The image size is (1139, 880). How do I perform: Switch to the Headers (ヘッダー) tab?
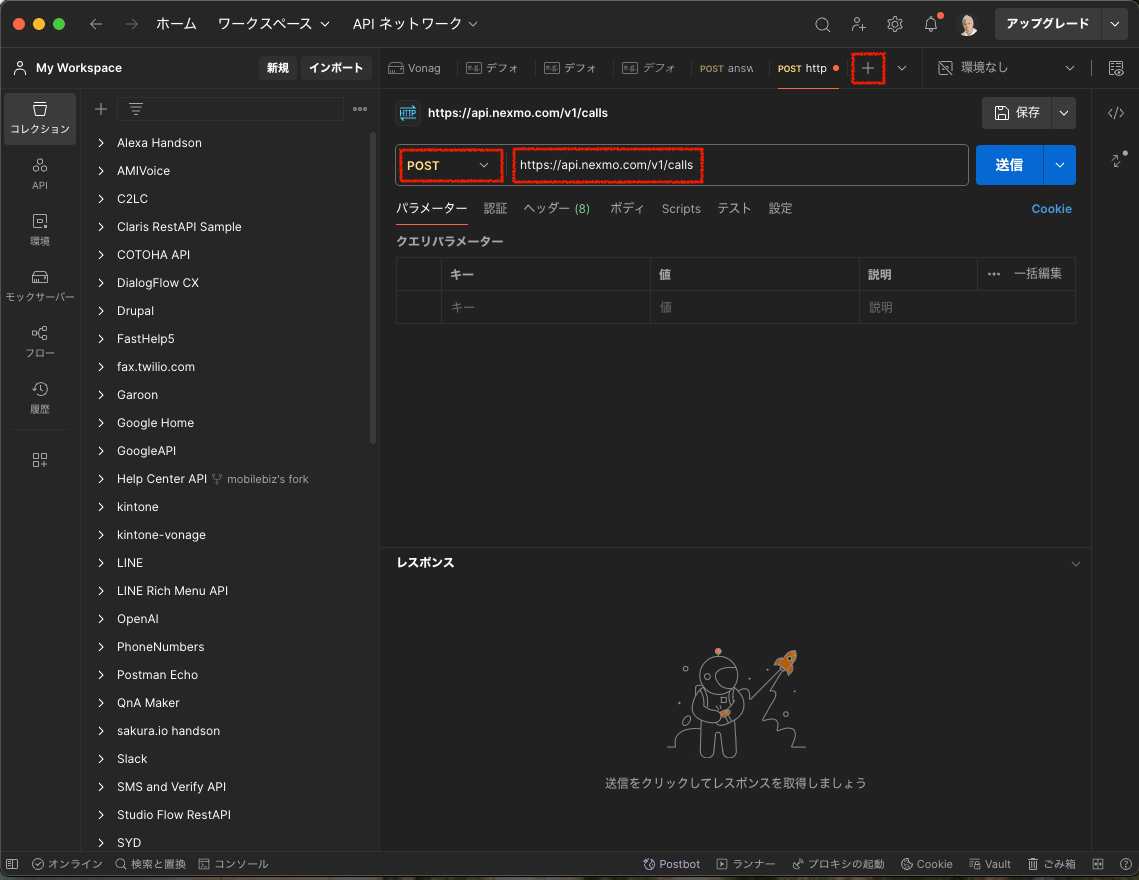click(x=556, y=209)
